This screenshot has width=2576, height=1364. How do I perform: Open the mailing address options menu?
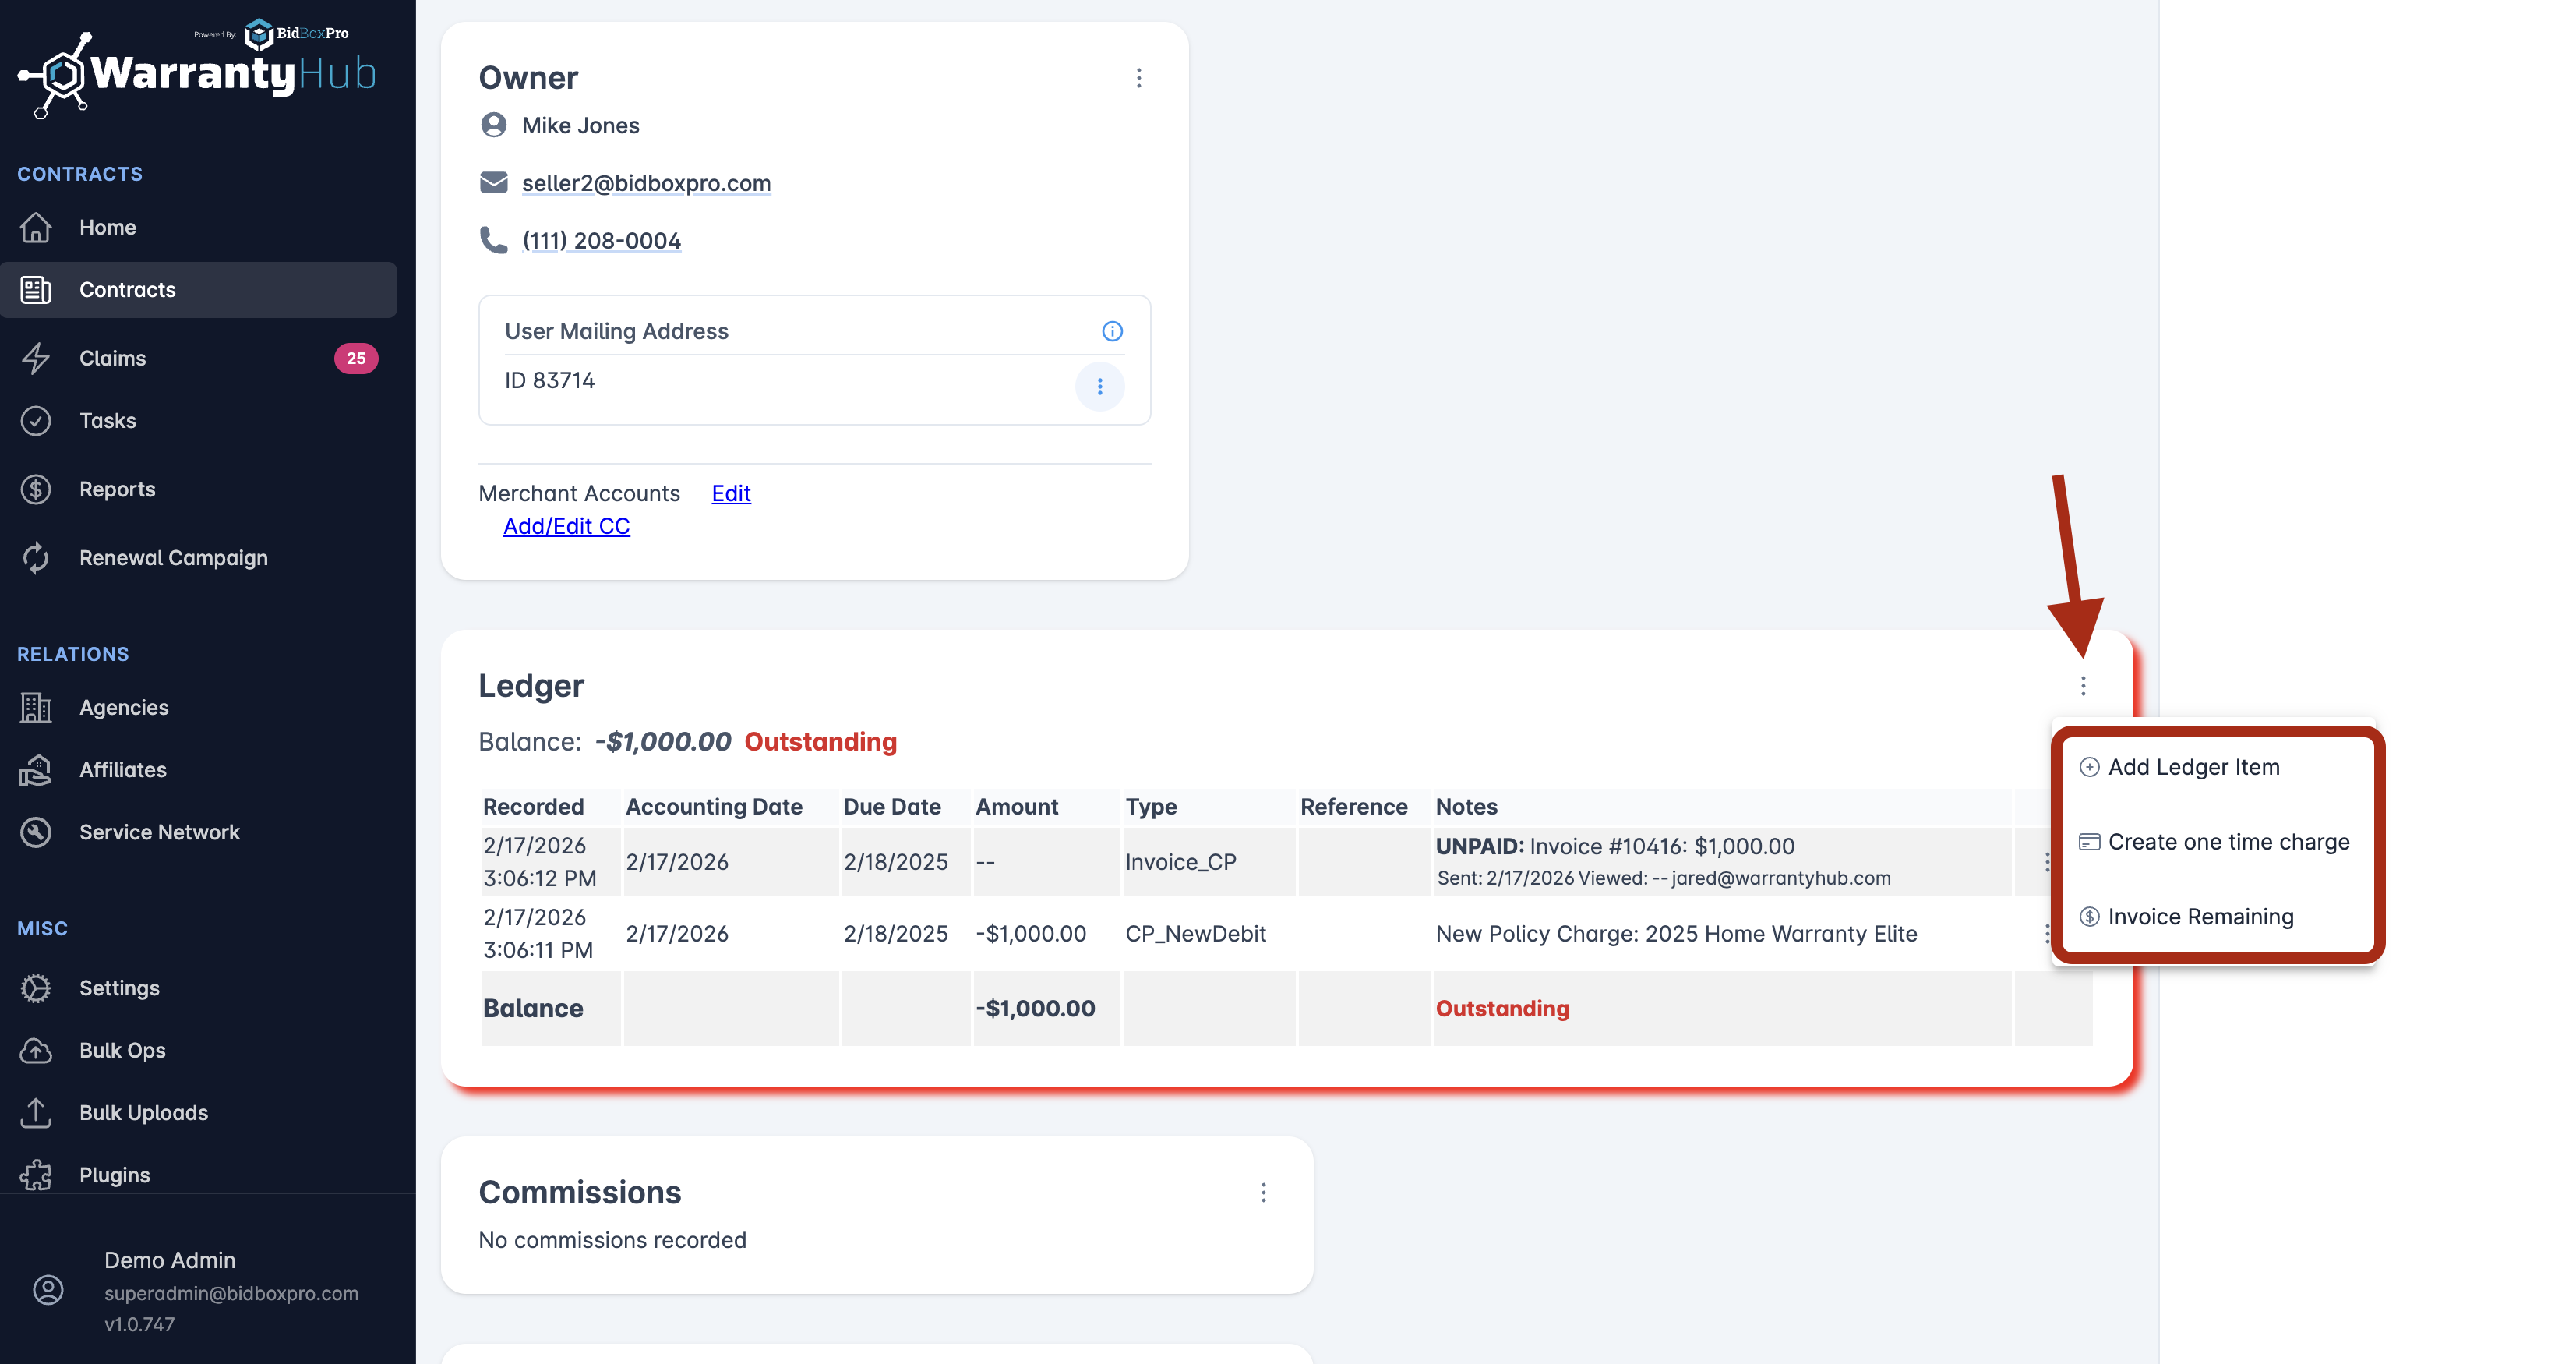pyautogui.click(x=1099, y=387)
